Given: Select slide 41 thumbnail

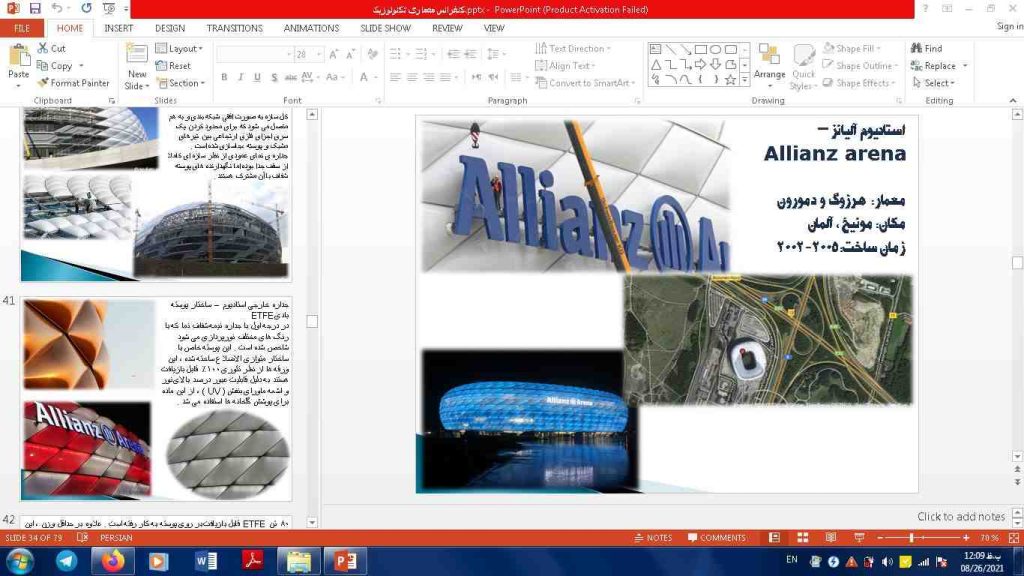Looking at the screenshot, I should point(156,400).
